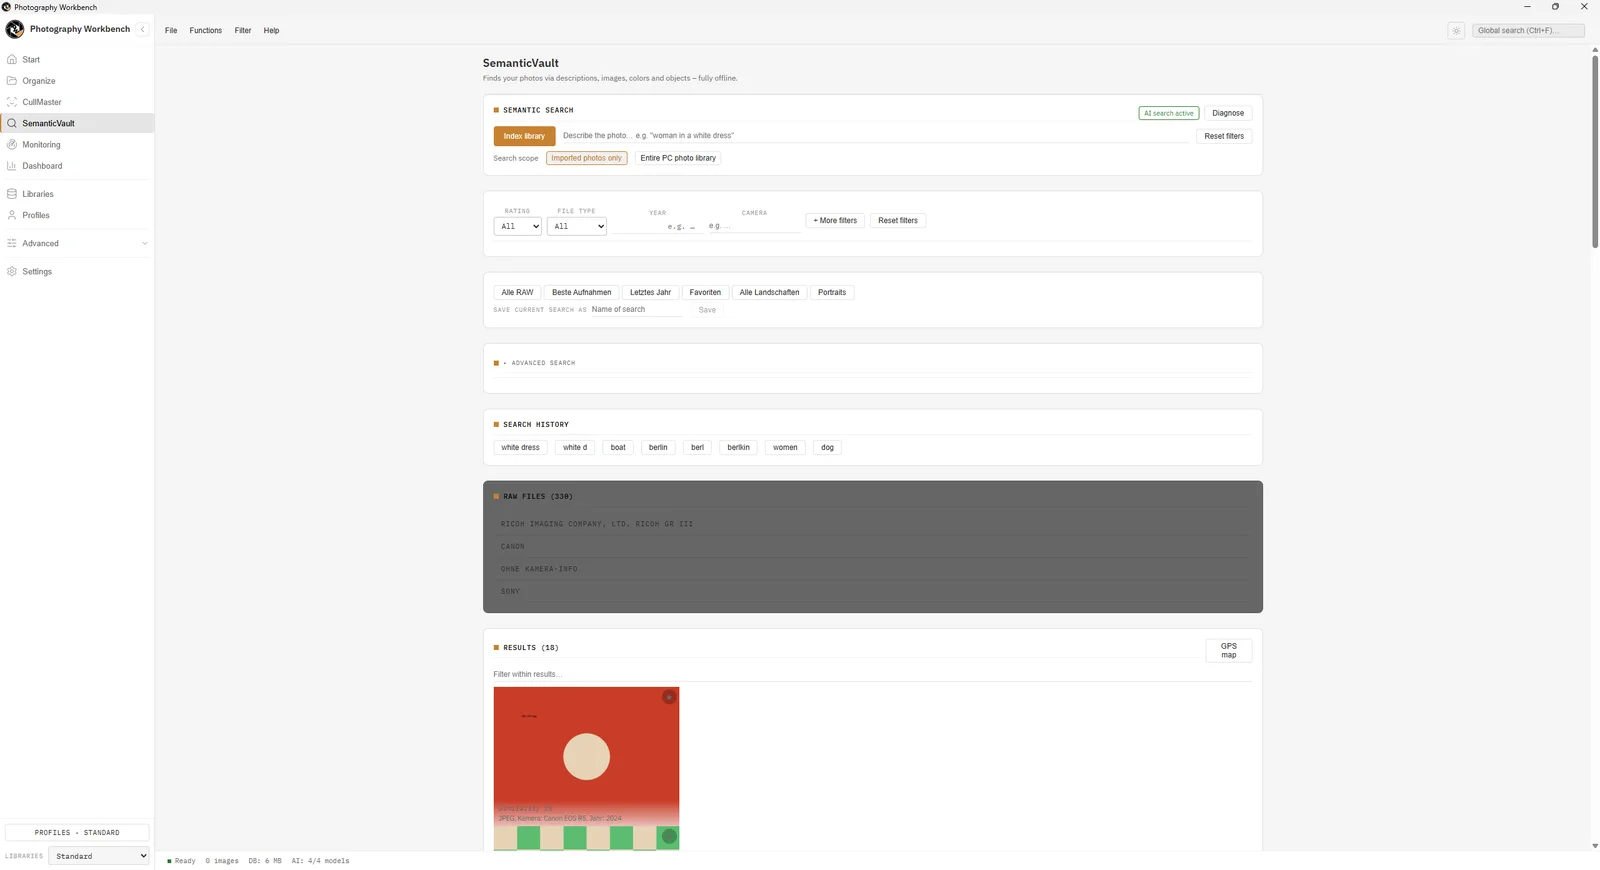Click the SemanticVault magnifier icon

pos(12,123)
